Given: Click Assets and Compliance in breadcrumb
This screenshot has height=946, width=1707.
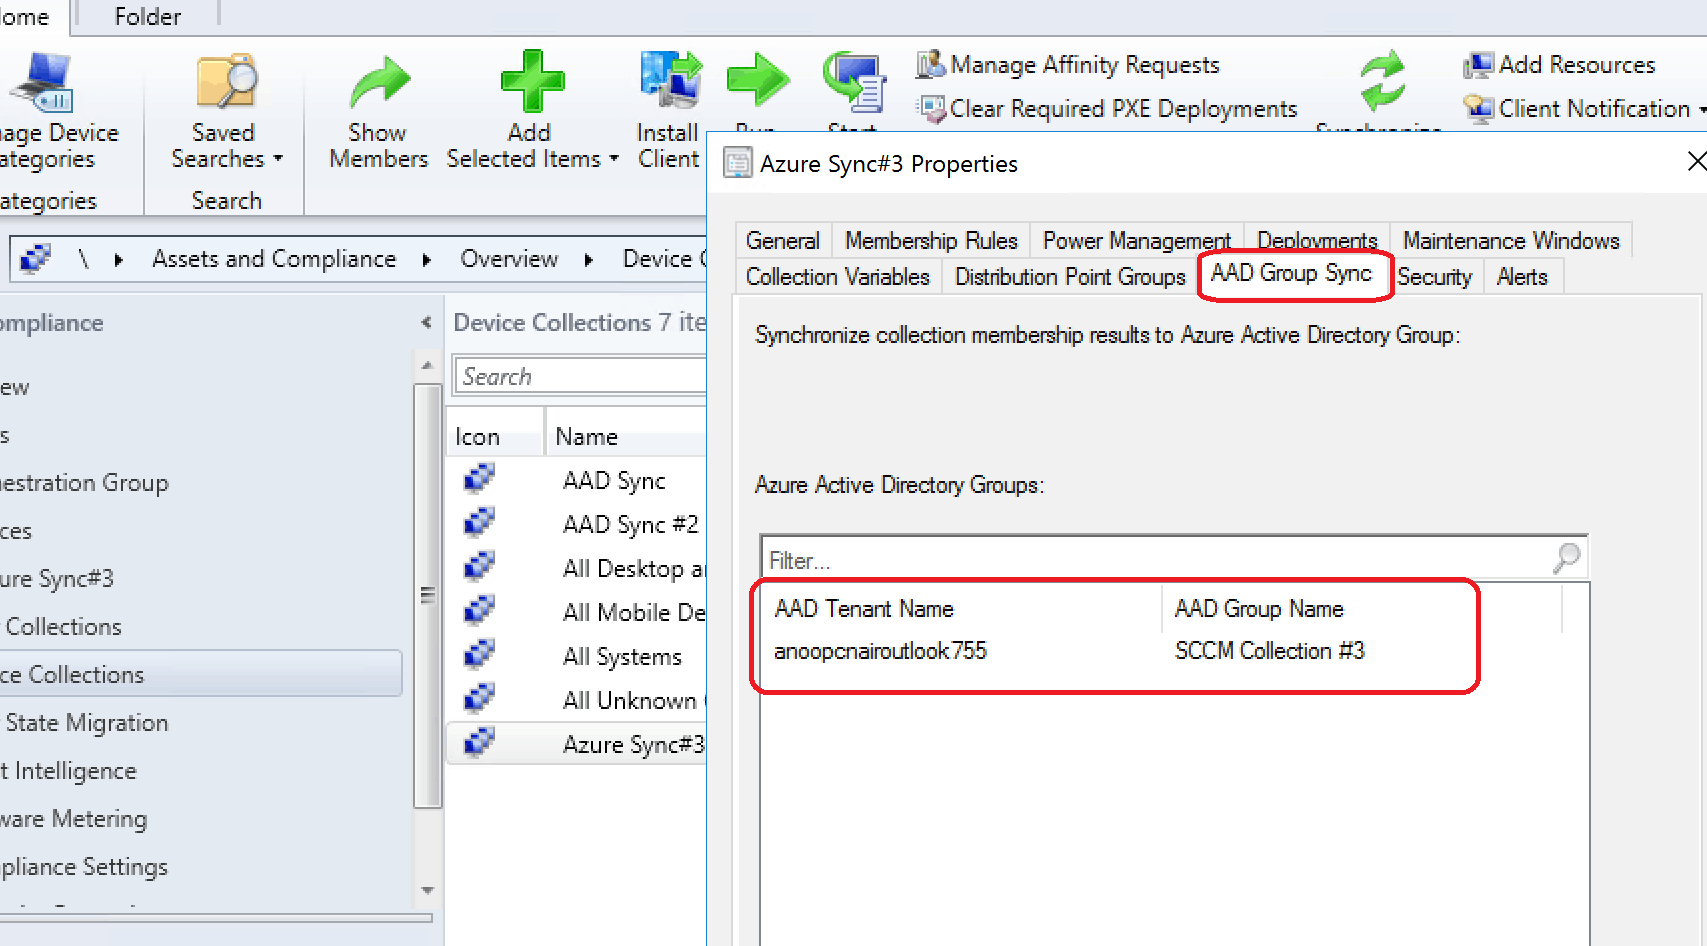Looking at the screenshot, I should (x=274, y=259).
